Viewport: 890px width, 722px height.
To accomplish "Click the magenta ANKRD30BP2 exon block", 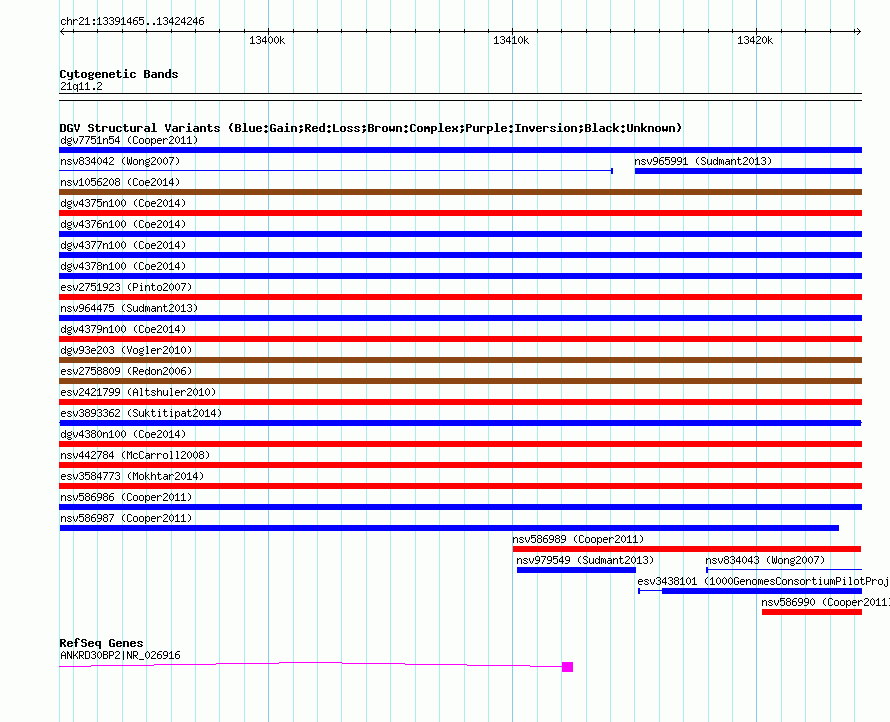I will 567,667.
